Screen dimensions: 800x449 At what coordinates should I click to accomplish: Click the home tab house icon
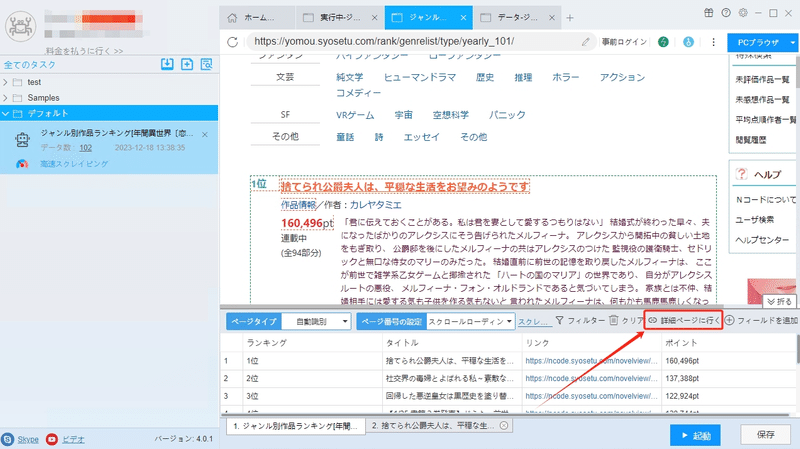pyautogui.click(x=232, y=18)
